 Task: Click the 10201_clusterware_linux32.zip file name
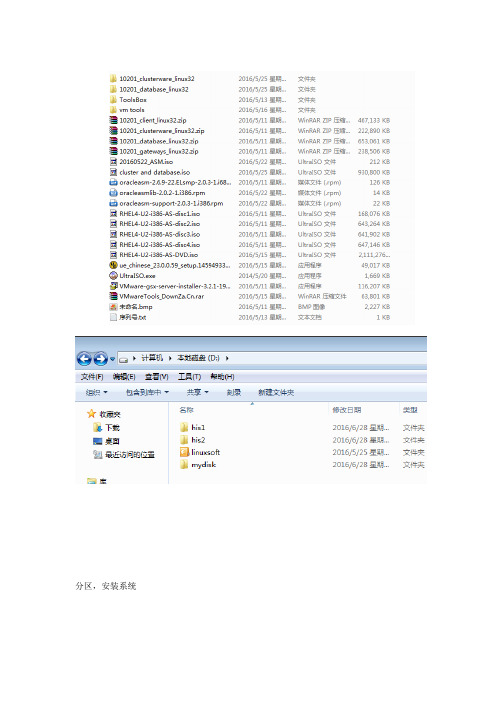pyautogui.click(x=162, y=131)
